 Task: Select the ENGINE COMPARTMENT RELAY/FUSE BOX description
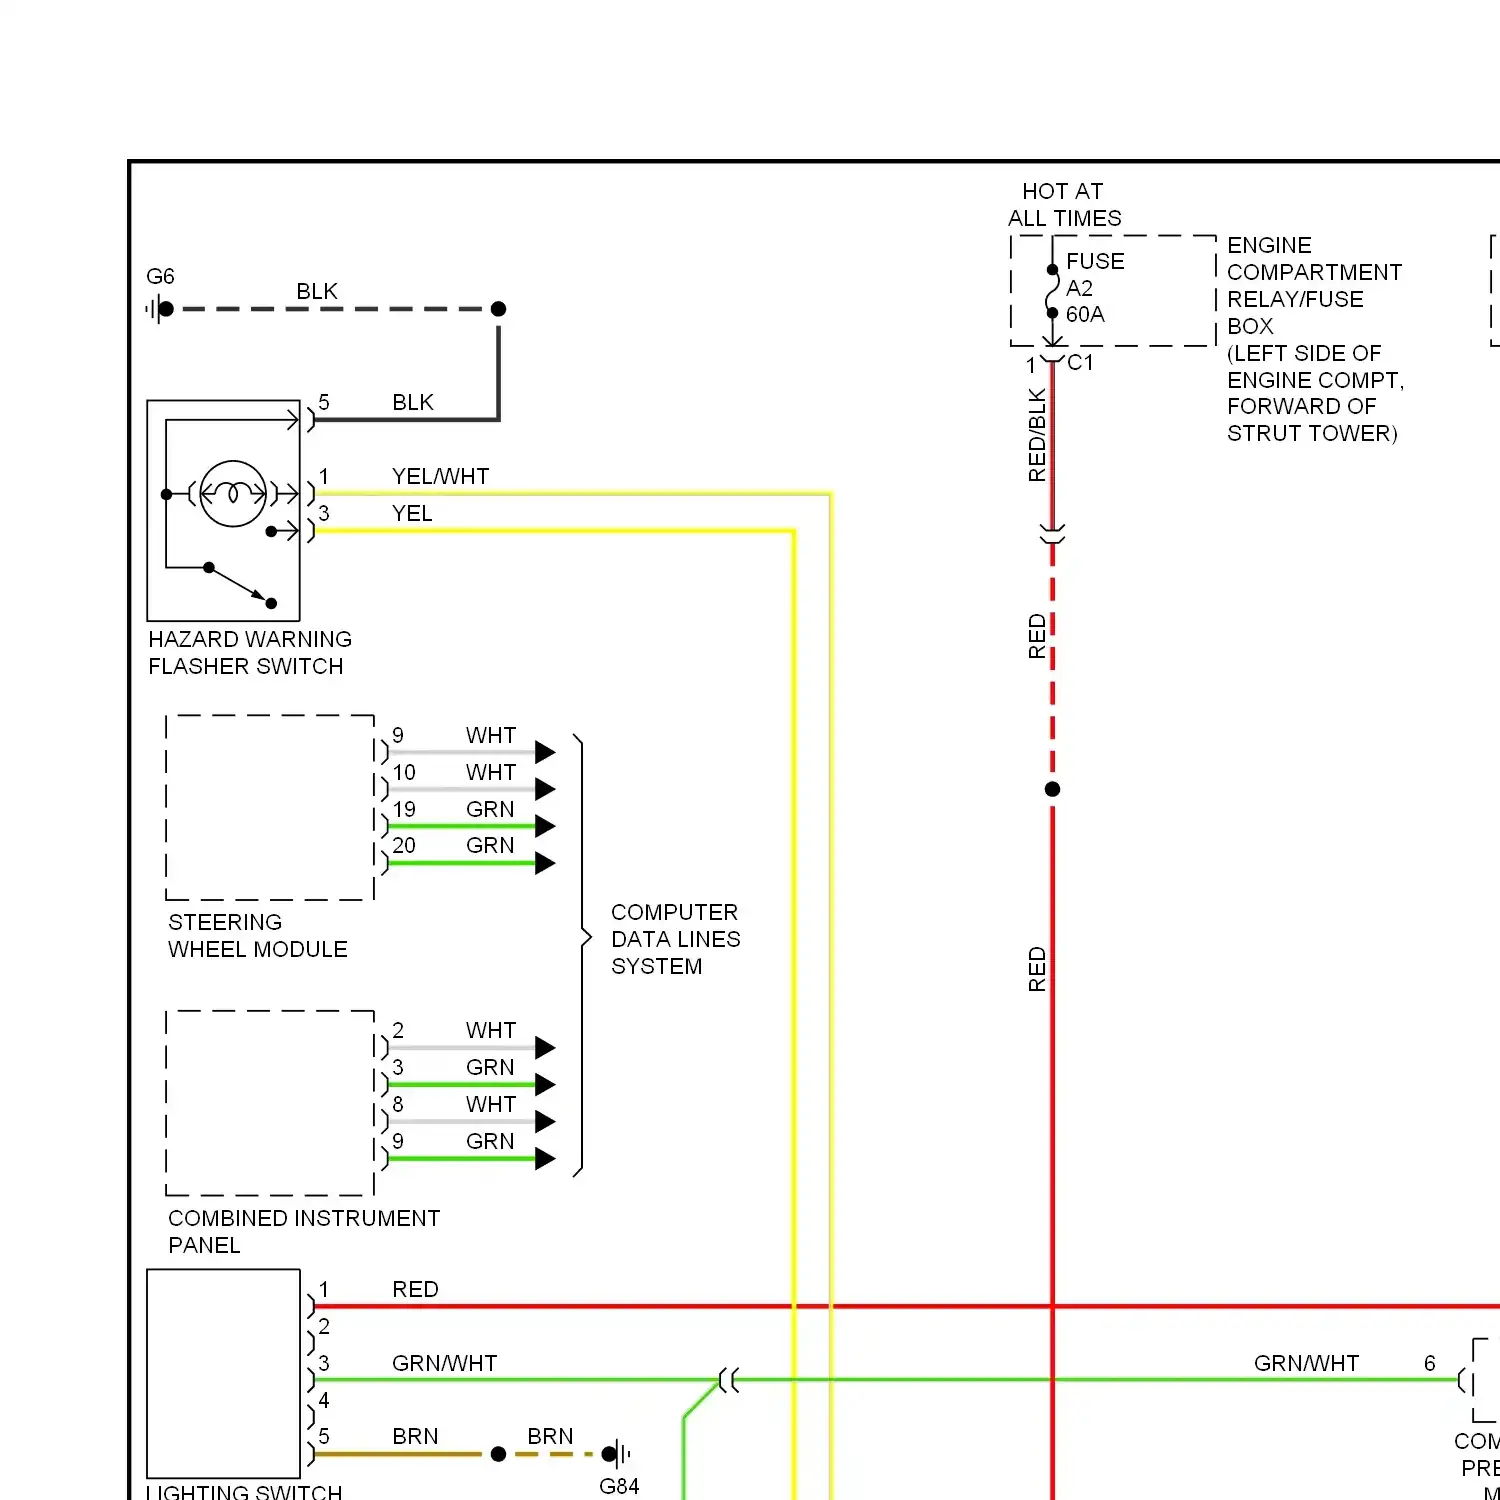pyautogui.click(x=1315, y=339)
